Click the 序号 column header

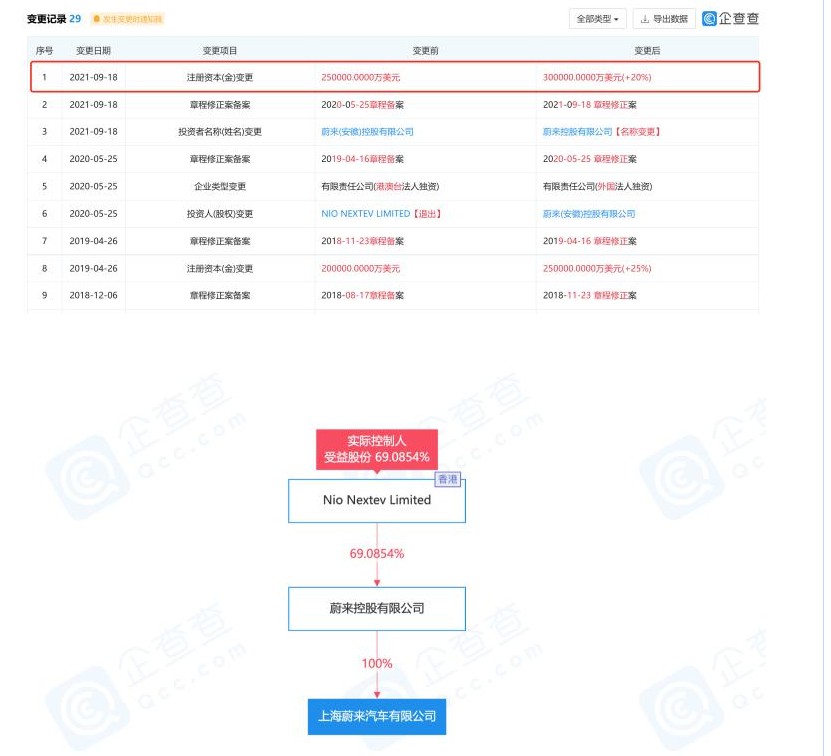(45, 50)
